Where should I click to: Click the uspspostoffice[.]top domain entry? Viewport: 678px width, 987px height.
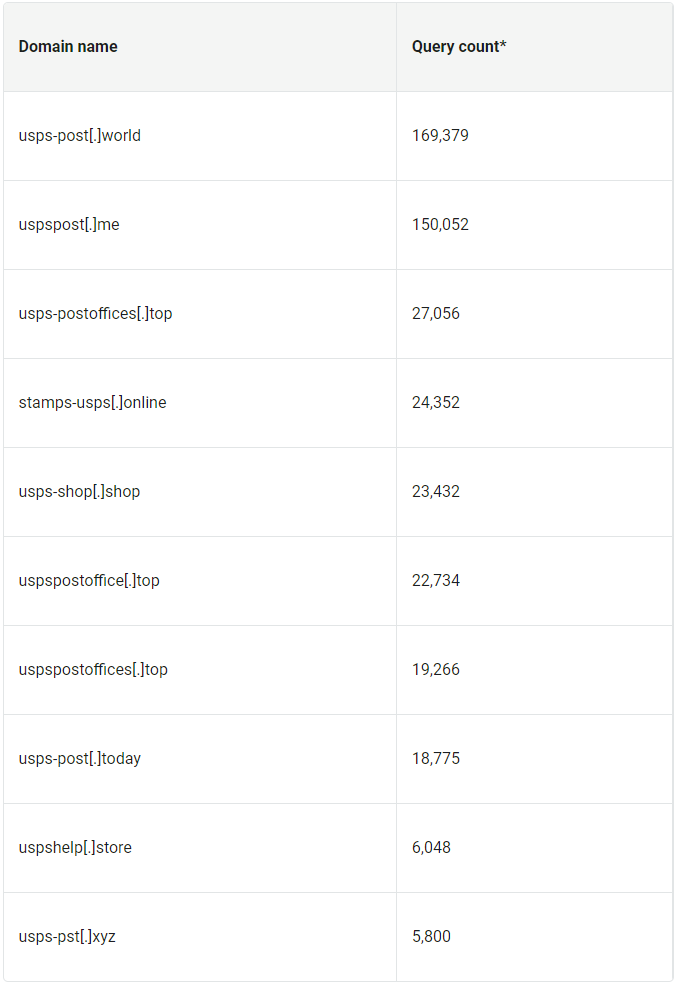pyautogui.click(x=89, y=580)
